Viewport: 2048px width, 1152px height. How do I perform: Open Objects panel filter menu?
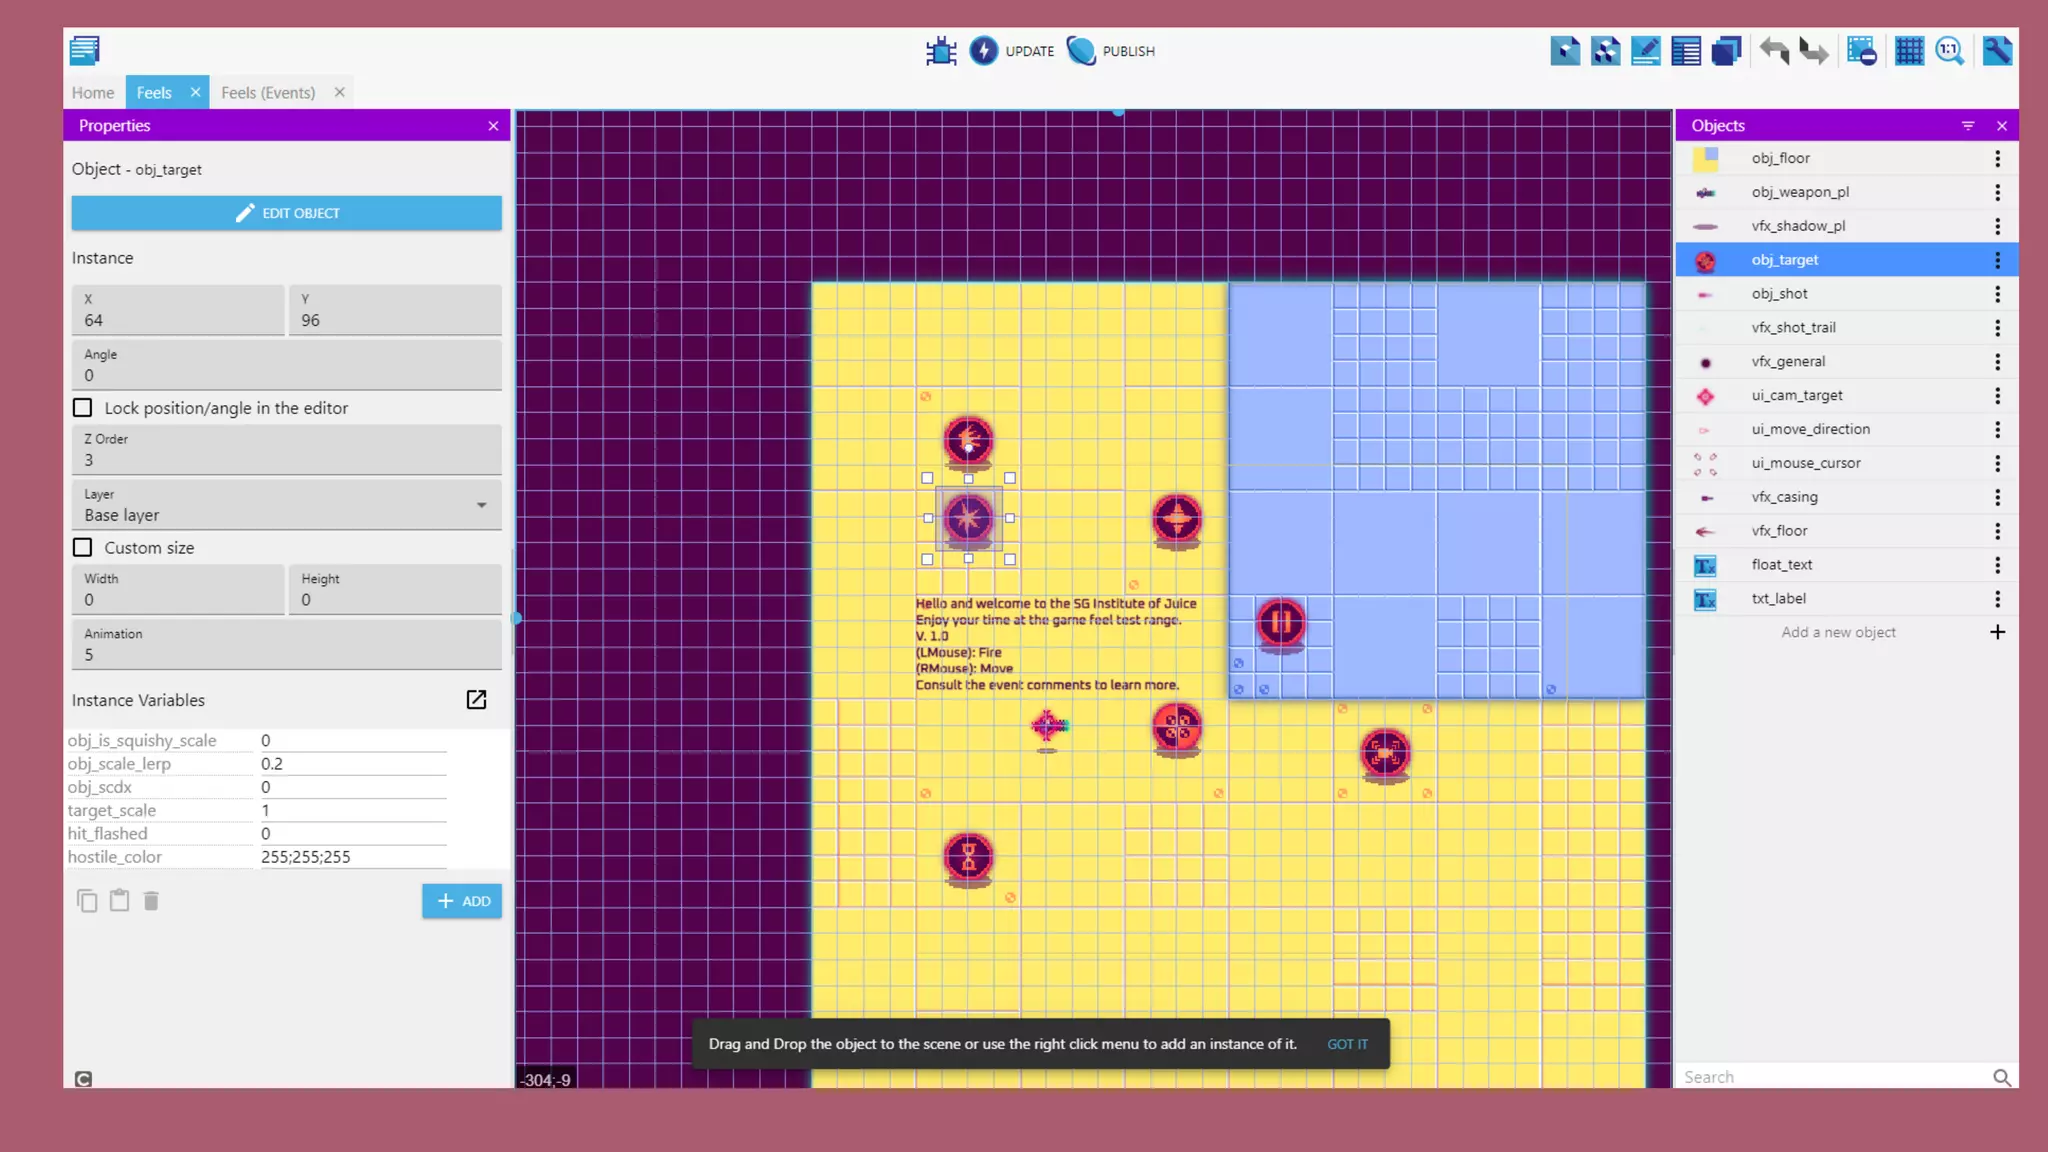1967,126
